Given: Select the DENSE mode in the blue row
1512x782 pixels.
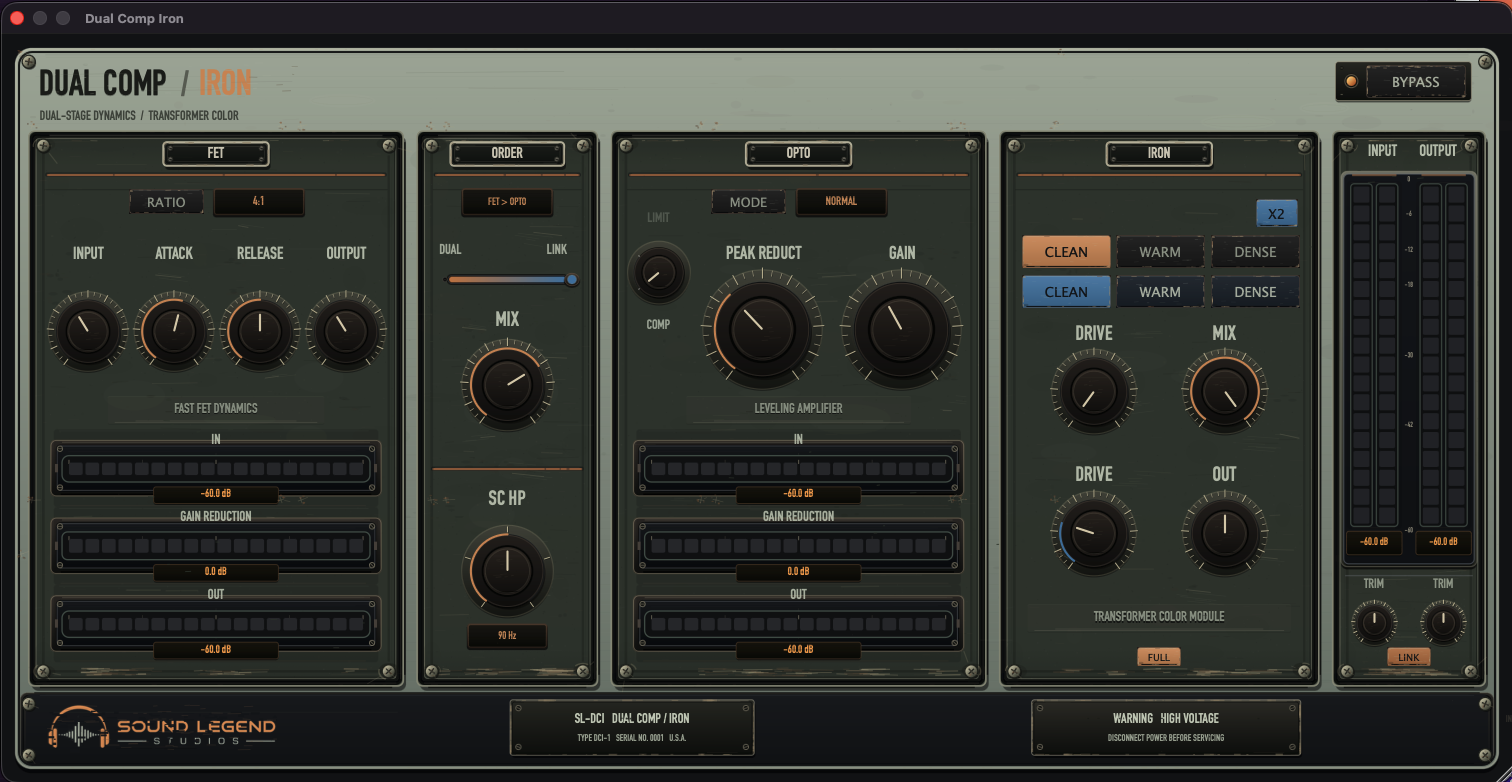Looking at the screenshot, I should (x=1255, y=292).
